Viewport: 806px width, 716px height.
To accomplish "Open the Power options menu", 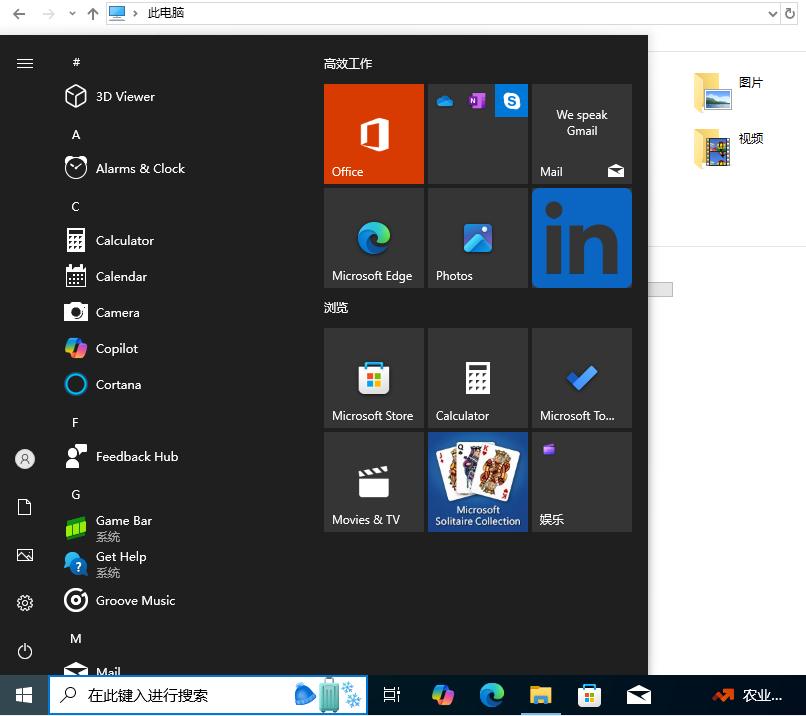I will tap(25, 651).
